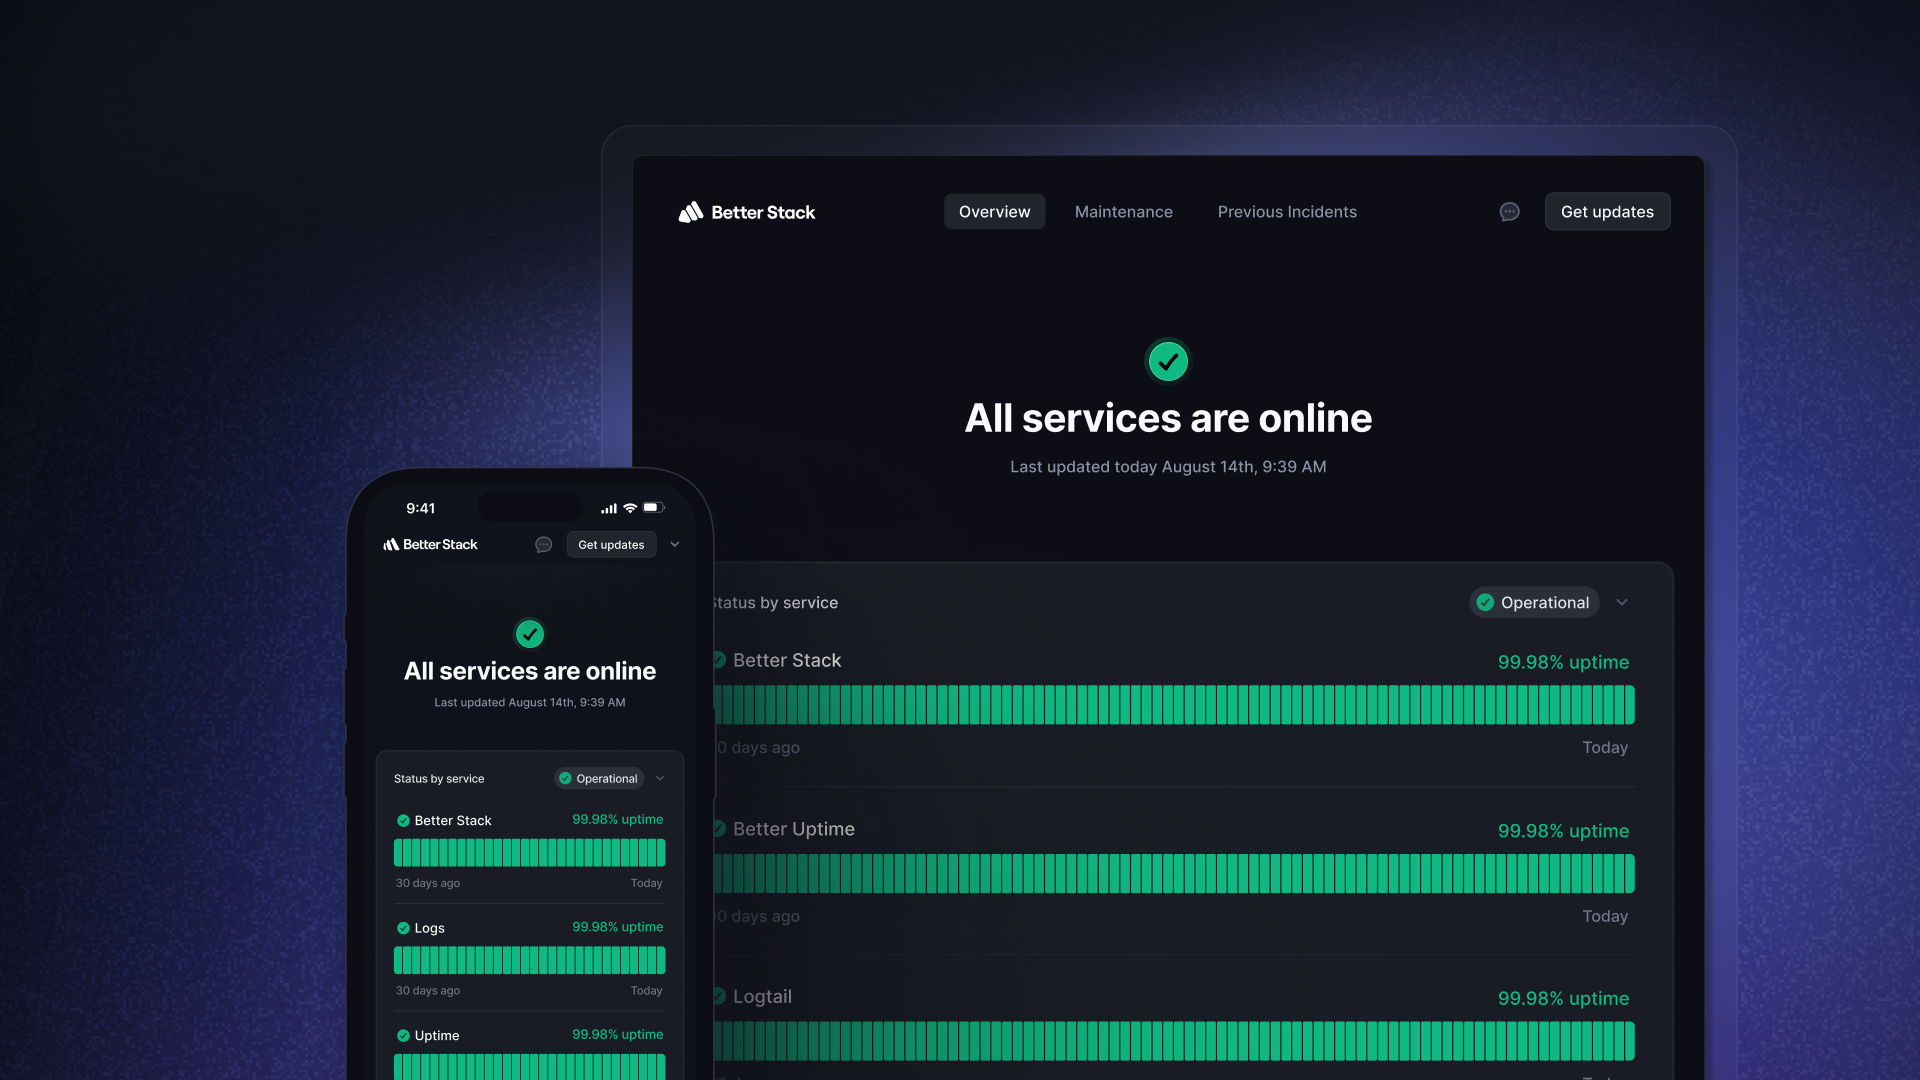Image resolution: width=1920 pixels, height=1080 pixels.
Task: Open the chat bubble icon on the phone
Action: [543, 544]
